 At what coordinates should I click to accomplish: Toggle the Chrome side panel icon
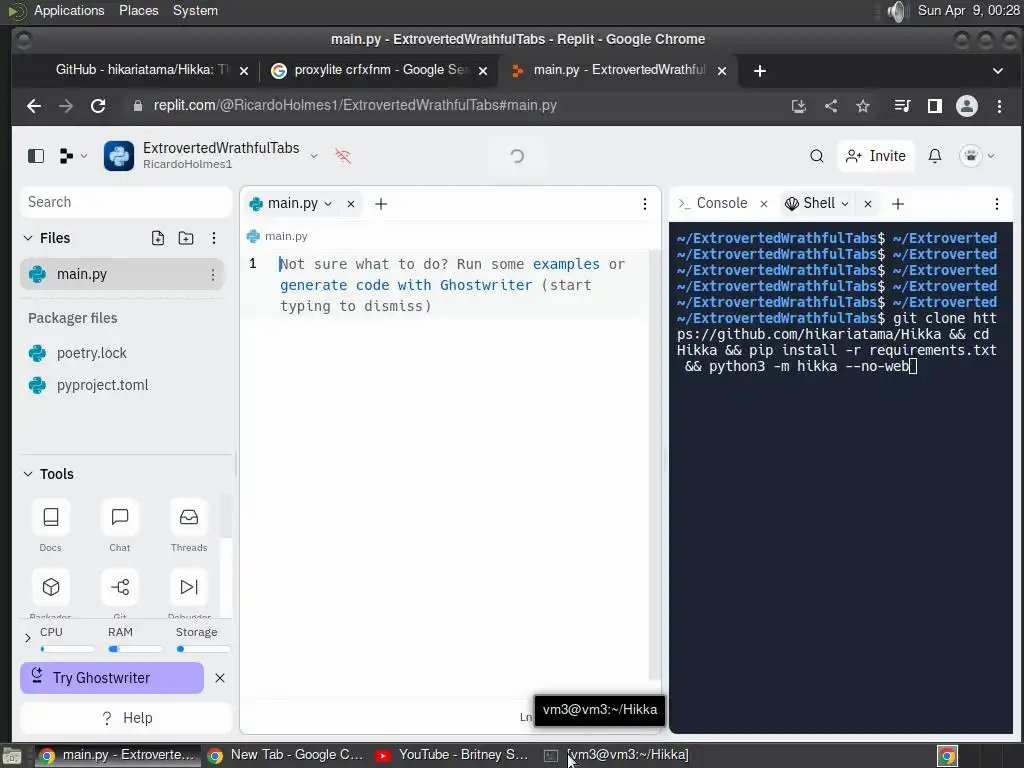pyautogui.click(x=935, y=106)
